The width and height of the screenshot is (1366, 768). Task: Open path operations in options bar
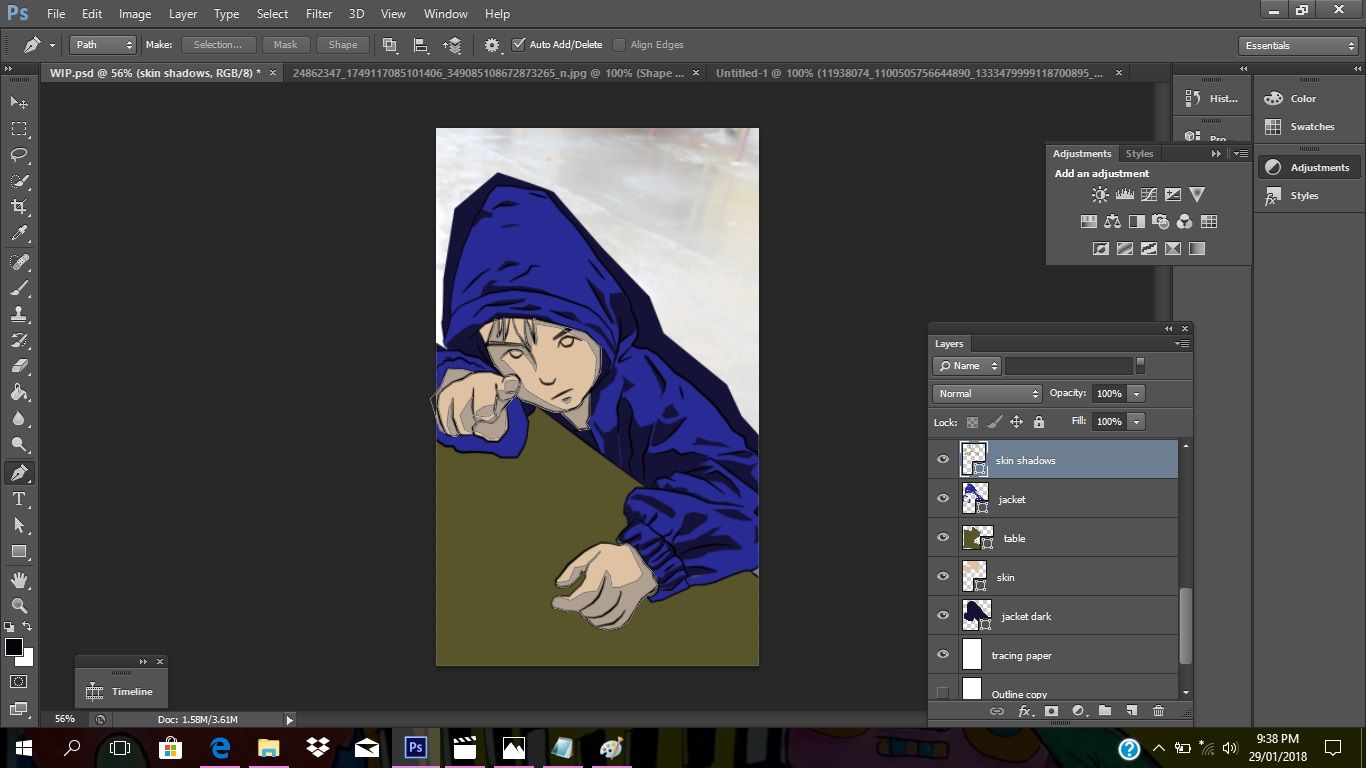[390, 45]
